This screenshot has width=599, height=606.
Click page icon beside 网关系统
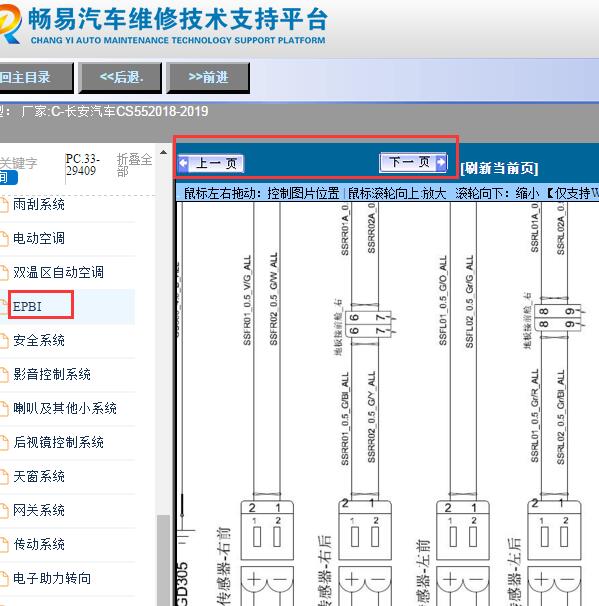click(4, 511)
